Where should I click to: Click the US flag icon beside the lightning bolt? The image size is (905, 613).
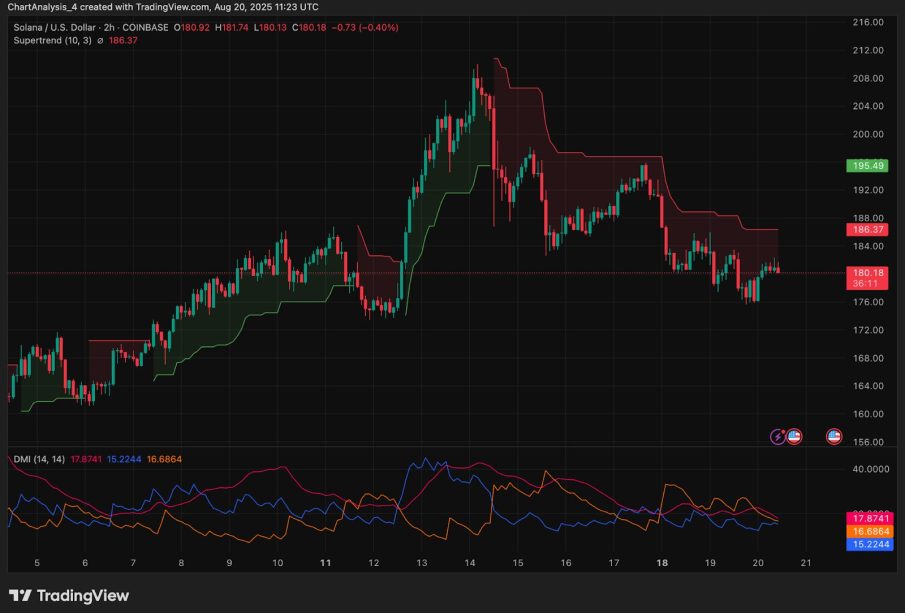pos(794,436)
